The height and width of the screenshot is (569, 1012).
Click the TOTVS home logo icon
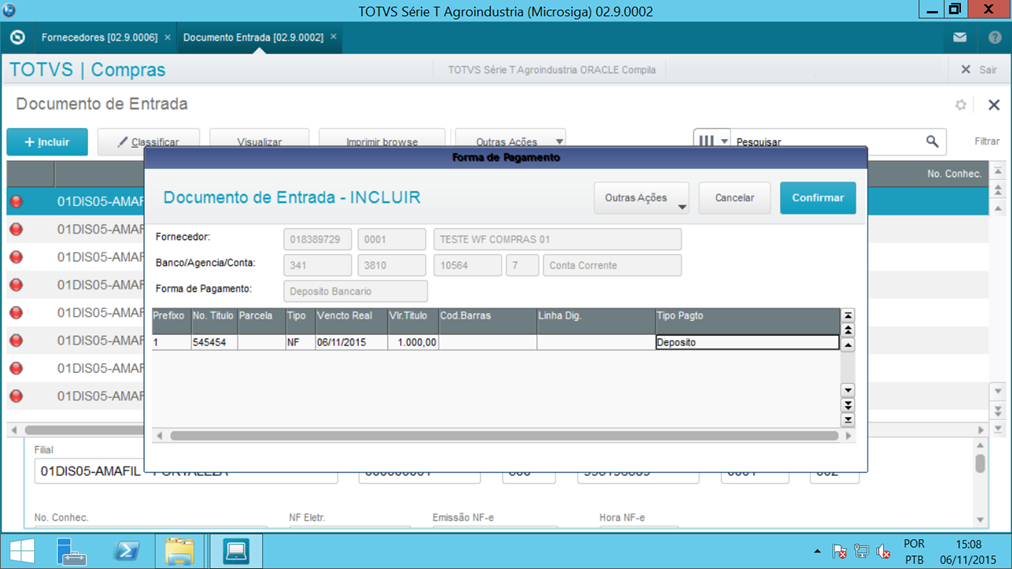point(17,37)
